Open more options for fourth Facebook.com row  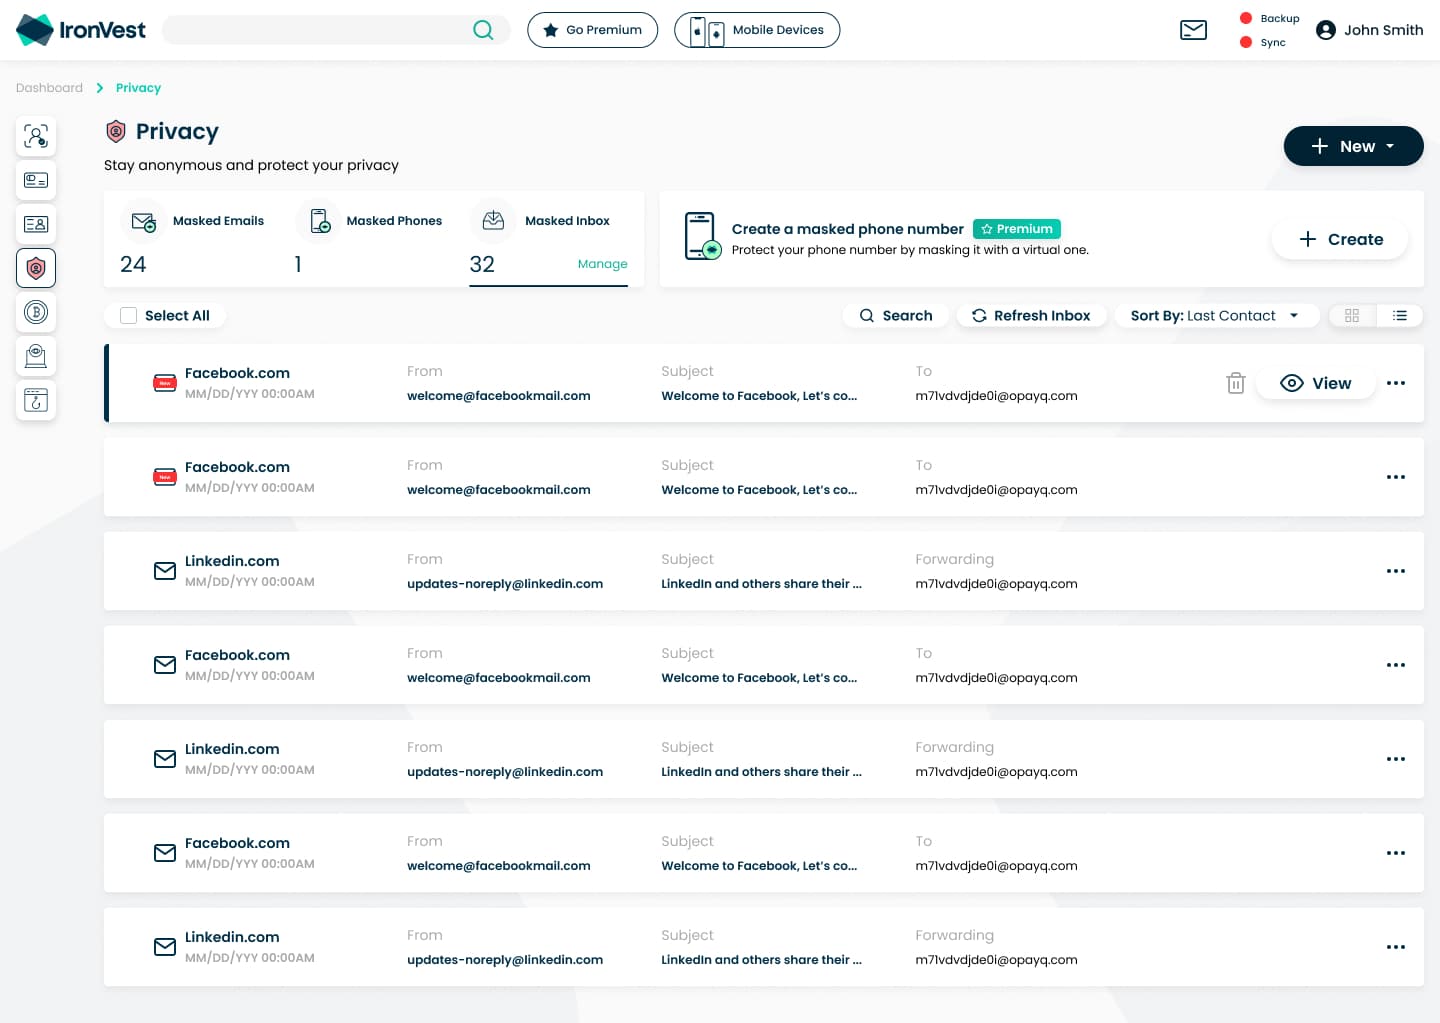(x=1396, y=853)
